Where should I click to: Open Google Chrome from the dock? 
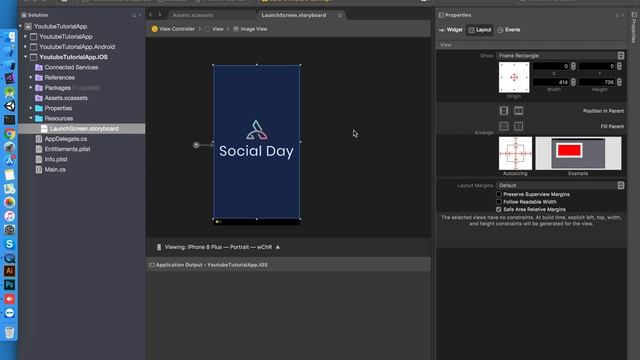9,134
